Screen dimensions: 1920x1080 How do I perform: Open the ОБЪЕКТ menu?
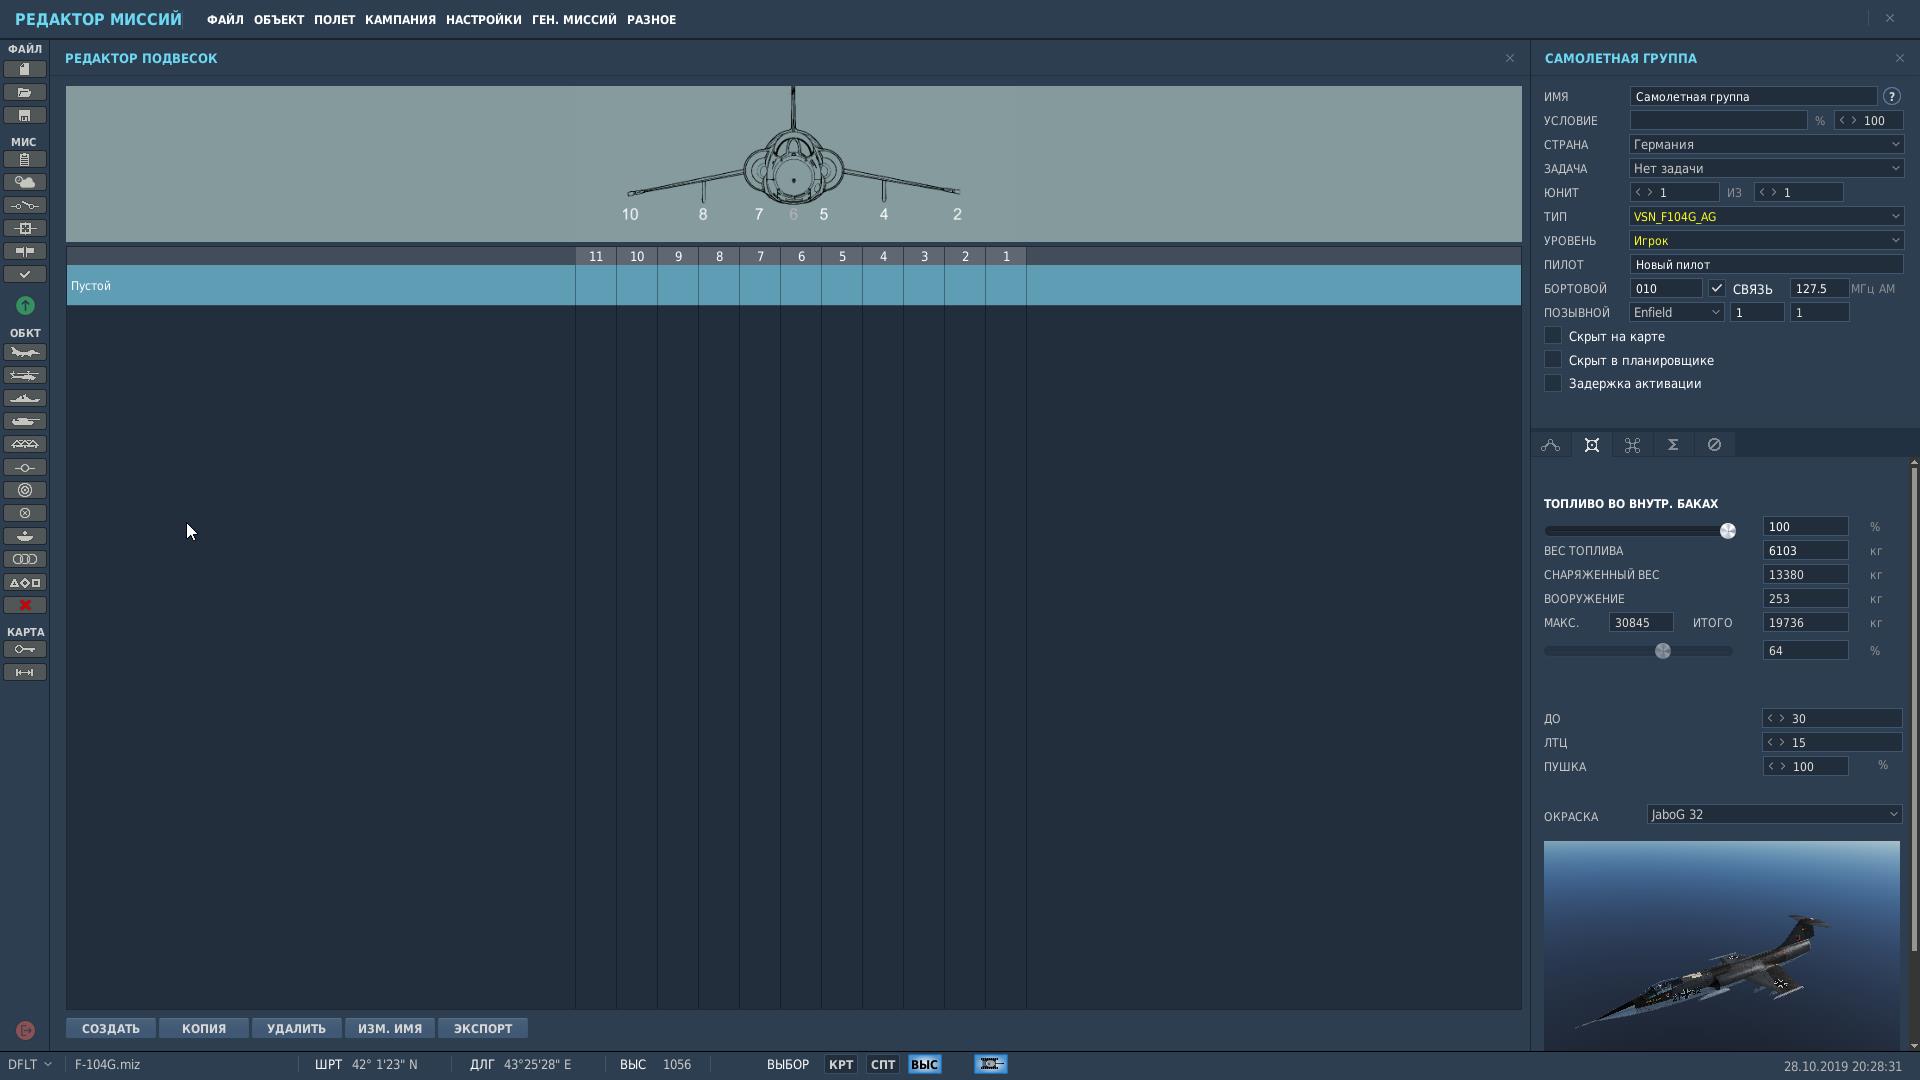tap(279, 20)
